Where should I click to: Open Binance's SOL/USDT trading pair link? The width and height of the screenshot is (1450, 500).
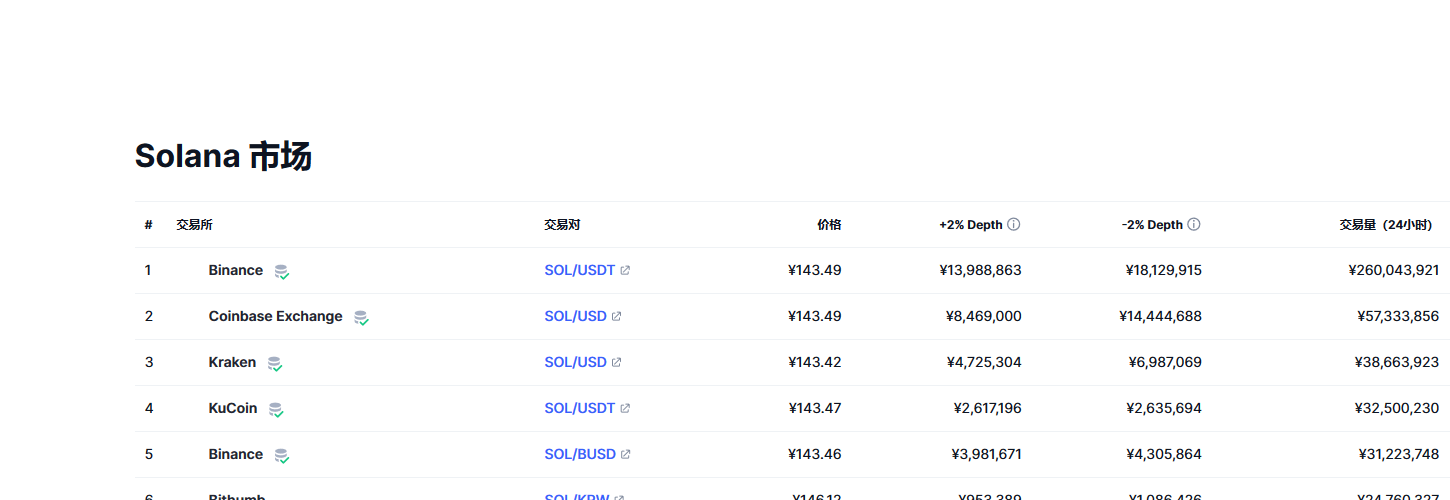(x=579, y=270)
